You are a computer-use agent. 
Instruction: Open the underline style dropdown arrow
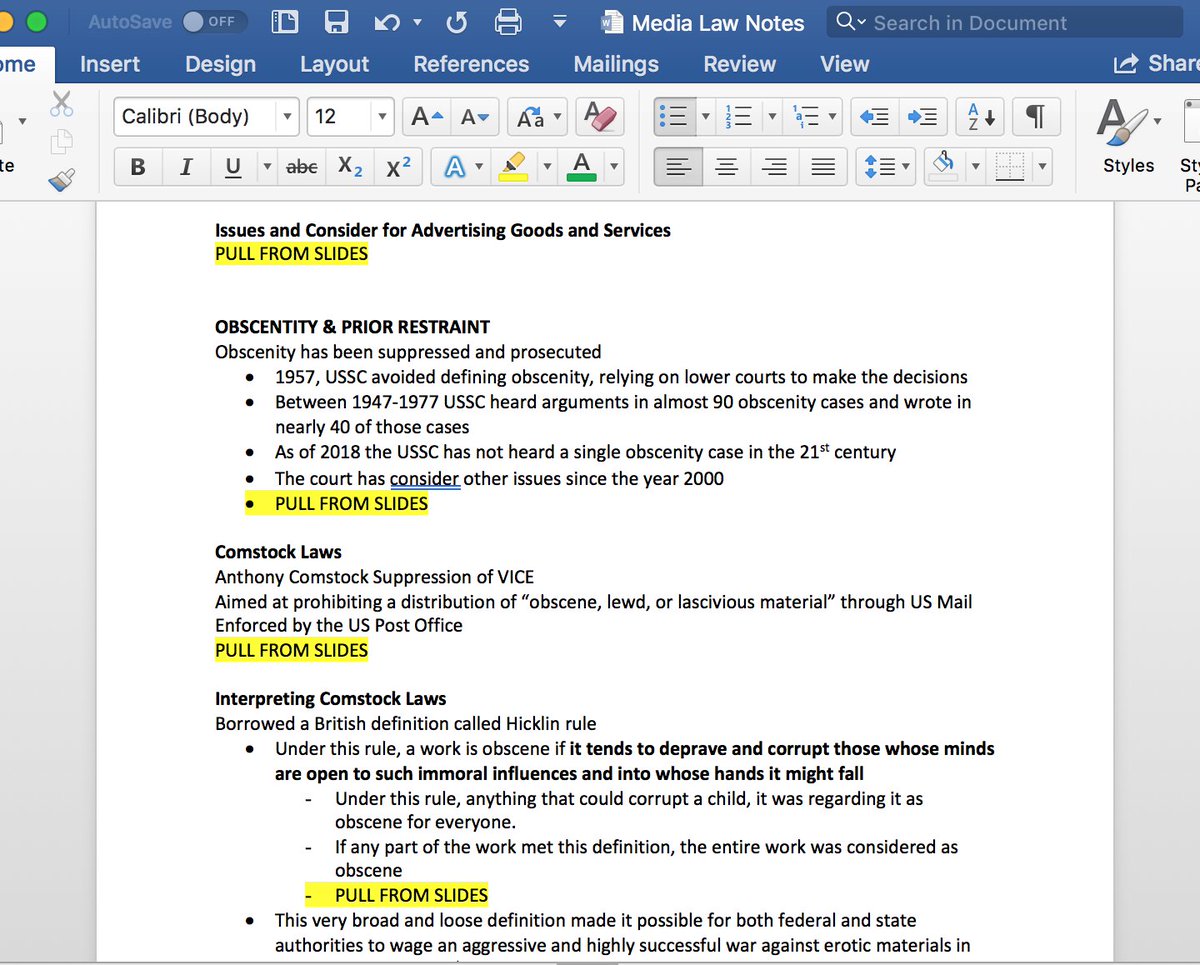pos(267,167)
